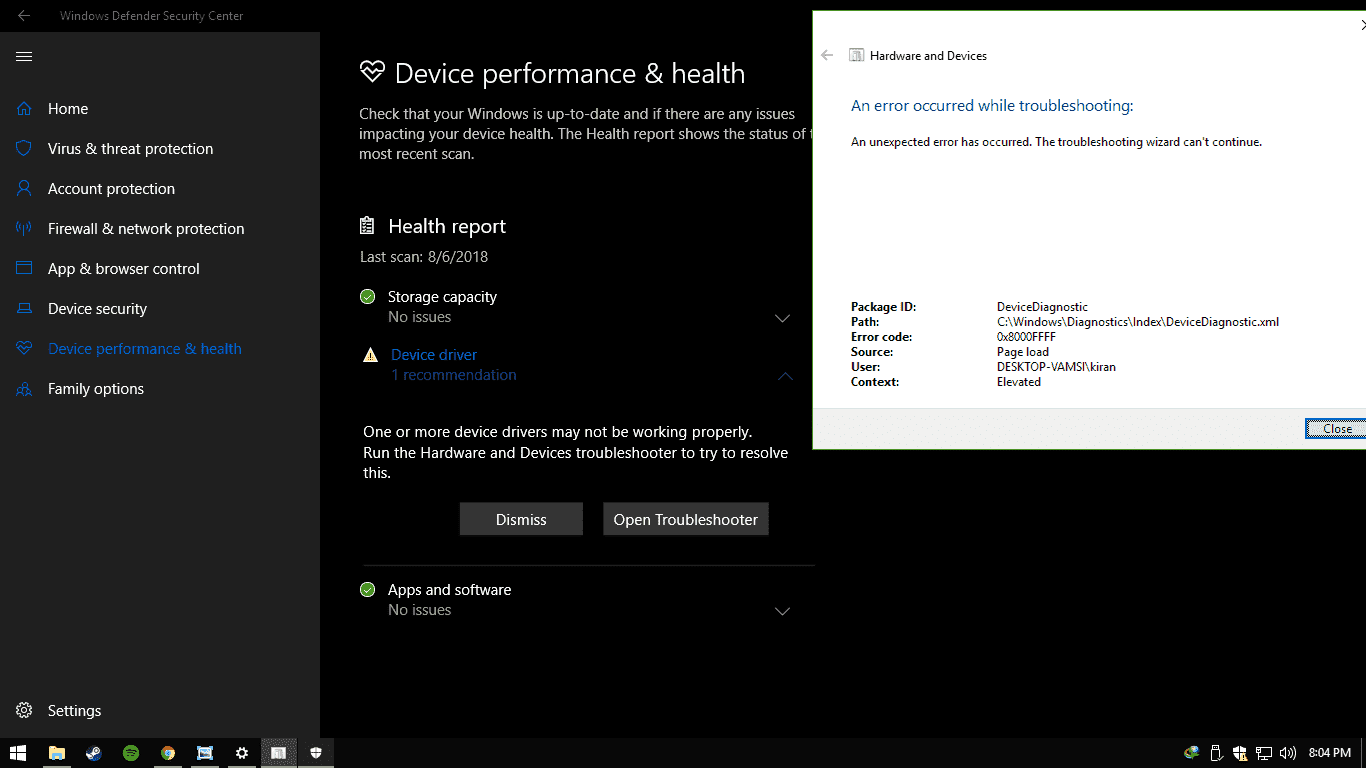1366x768 pixels.
Task: Open Family options in sidebar
Action: [x=96, y=389]
